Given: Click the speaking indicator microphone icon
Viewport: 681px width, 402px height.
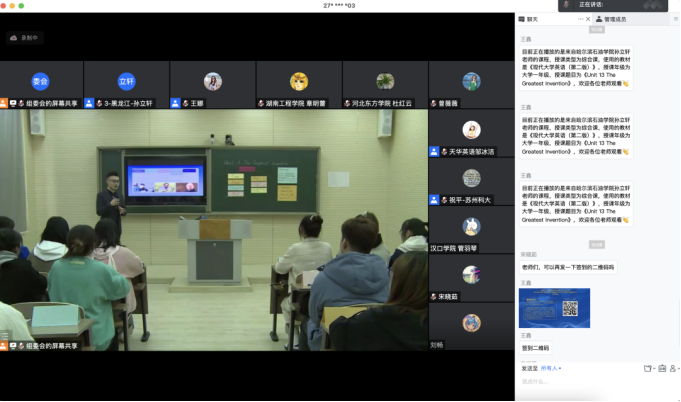Looking at the screenshot, I should (x=566, y=5).
